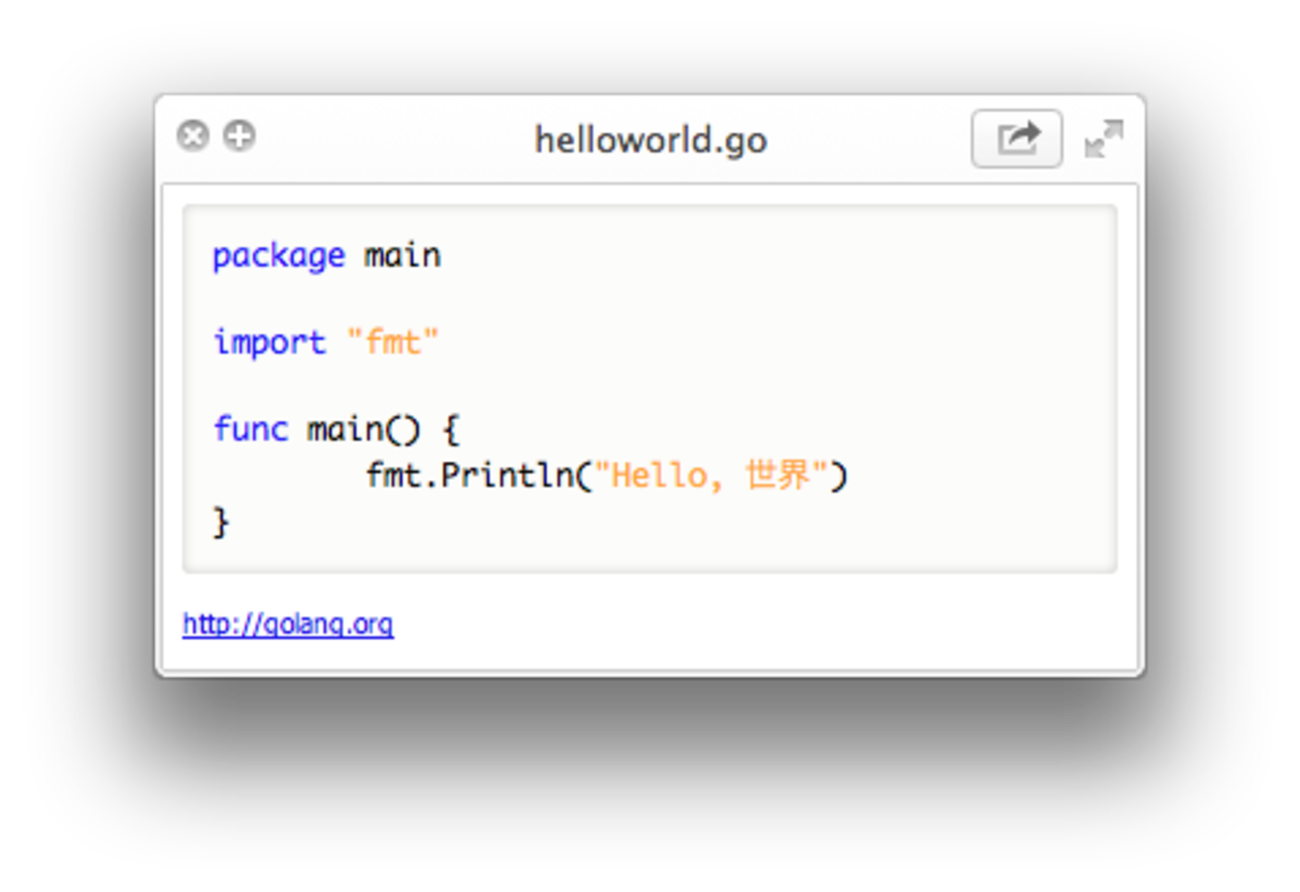The image size is (1300, 892).
Task: Click the blue "func" keyword
Action: [250, 430]
